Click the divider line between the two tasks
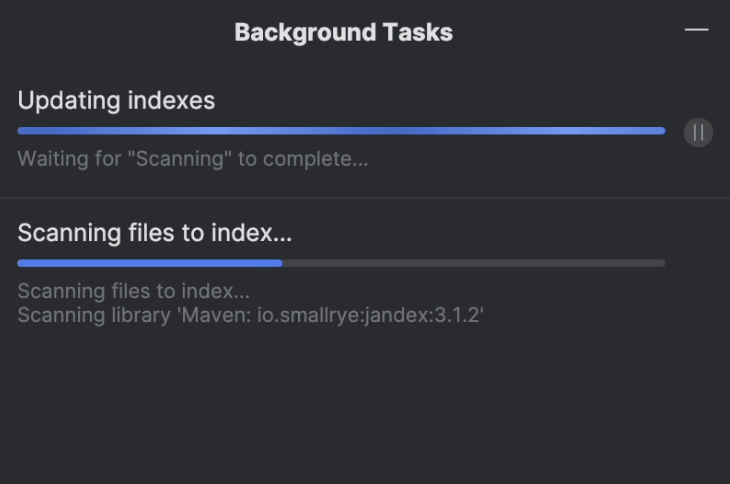Image resolution: width=730 pixels, height=484 pixels. (x=365, y=198)
